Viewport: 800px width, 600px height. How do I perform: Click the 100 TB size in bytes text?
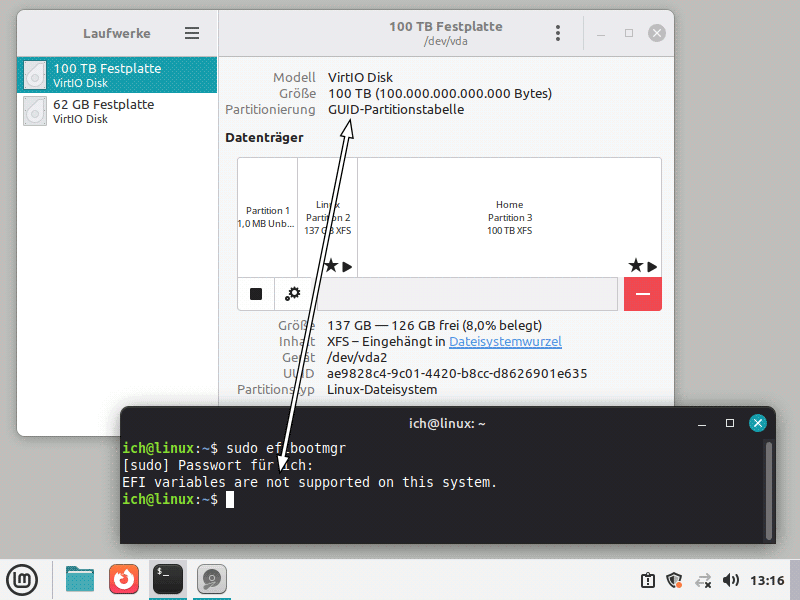point(440,93)
